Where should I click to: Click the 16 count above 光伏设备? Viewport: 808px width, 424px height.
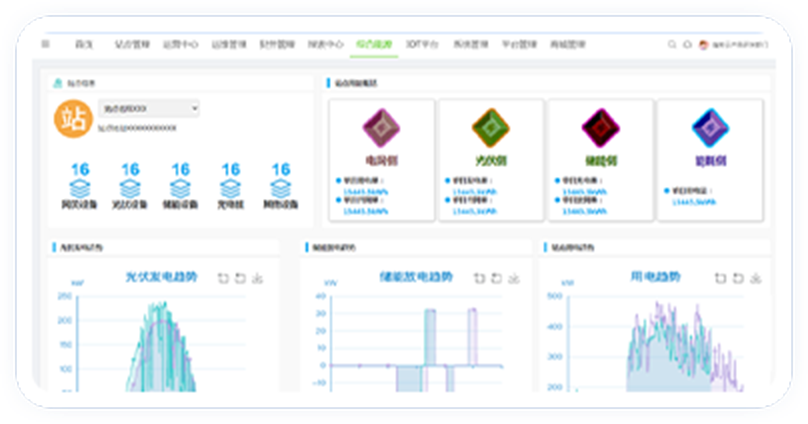(x=130, y=169)
